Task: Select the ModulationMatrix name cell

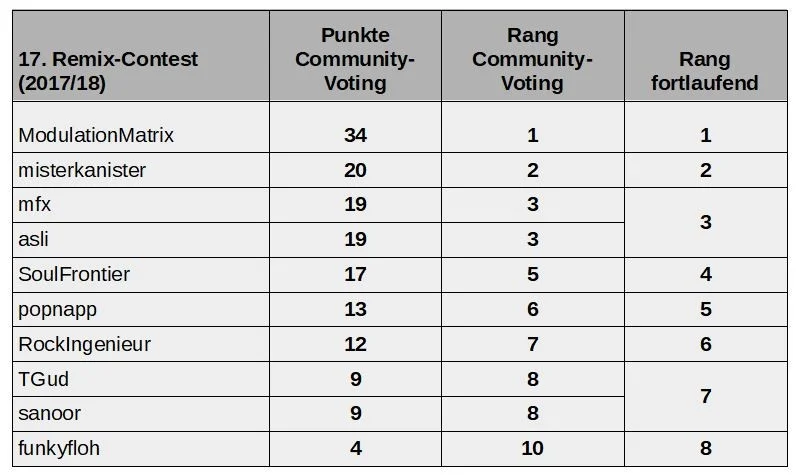Action: (x=141, y=127)
